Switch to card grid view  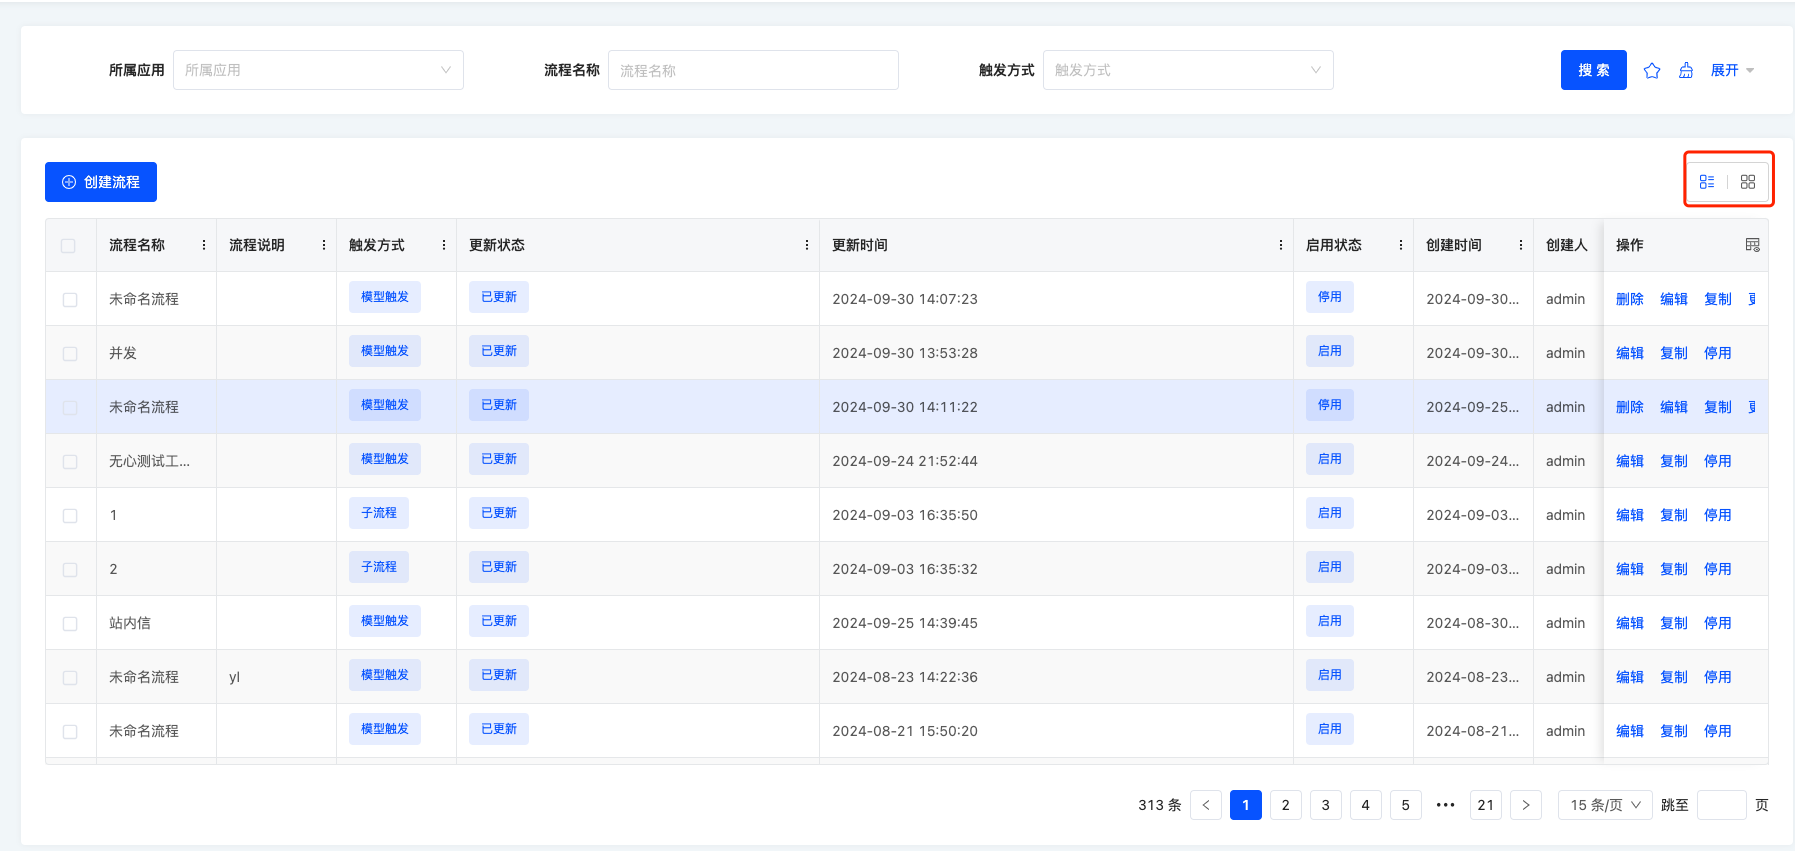[1748, 182]
